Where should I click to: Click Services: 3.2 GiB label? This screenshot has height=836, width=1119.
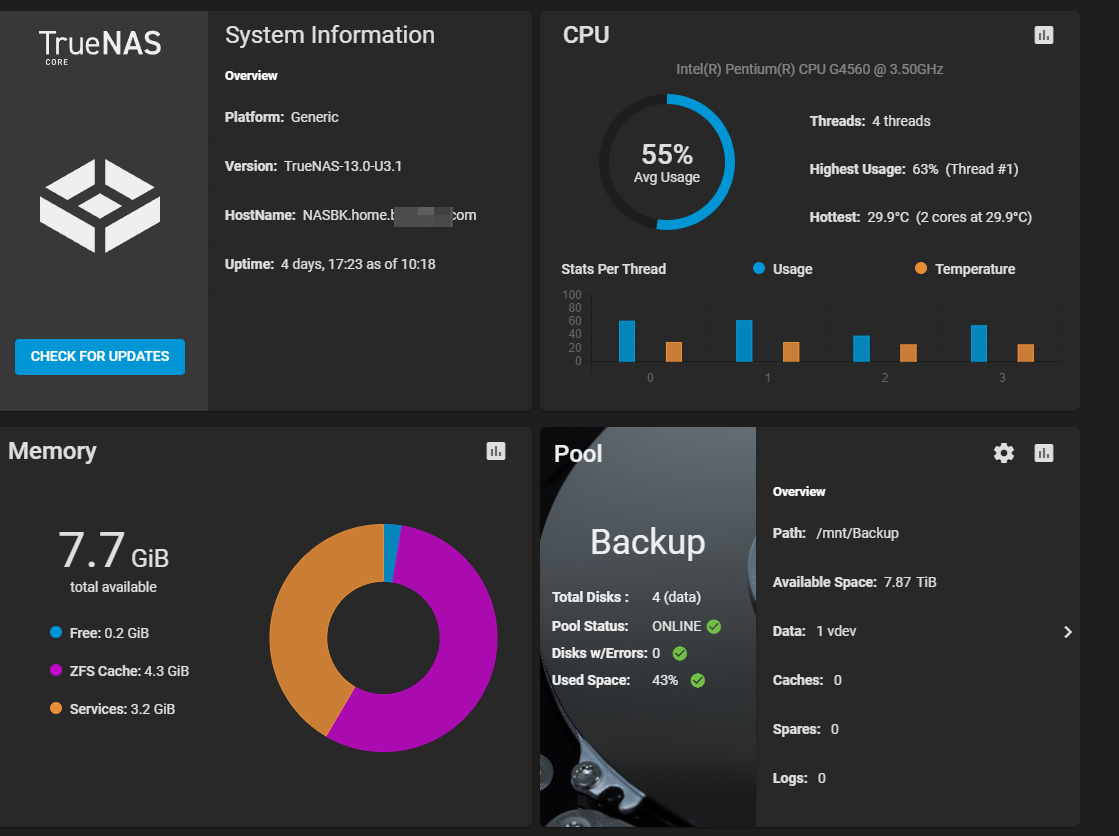122,709
